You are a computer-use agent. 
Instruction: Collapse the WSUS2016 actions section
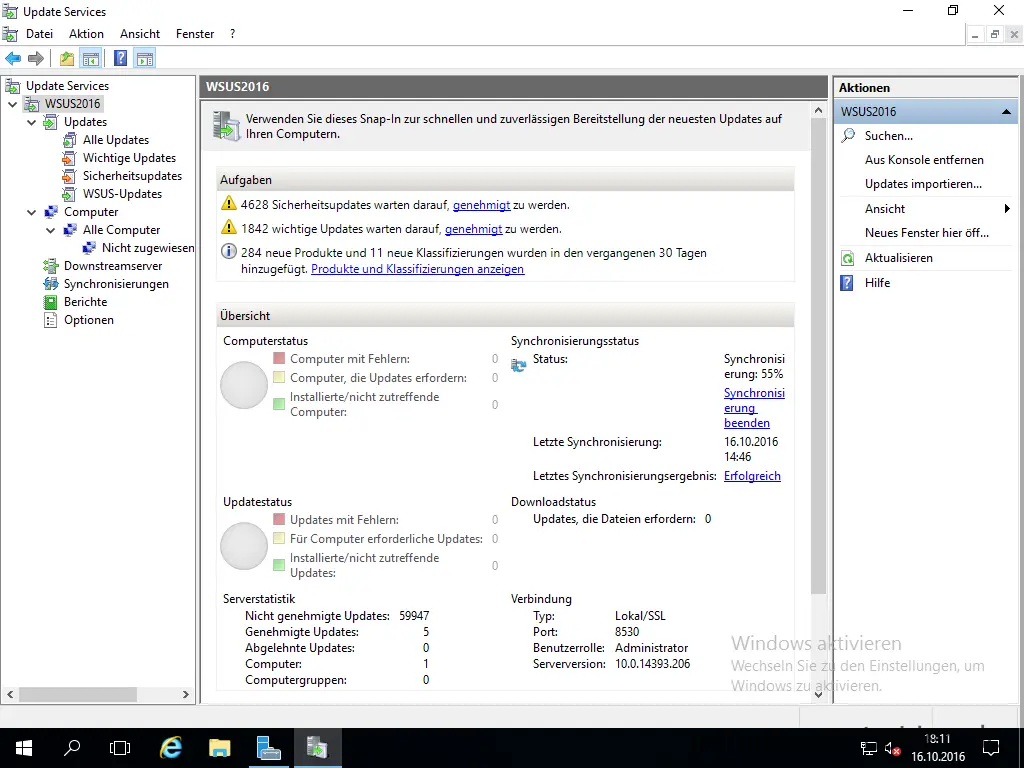pyautogui.click(x=1006, y=112)
